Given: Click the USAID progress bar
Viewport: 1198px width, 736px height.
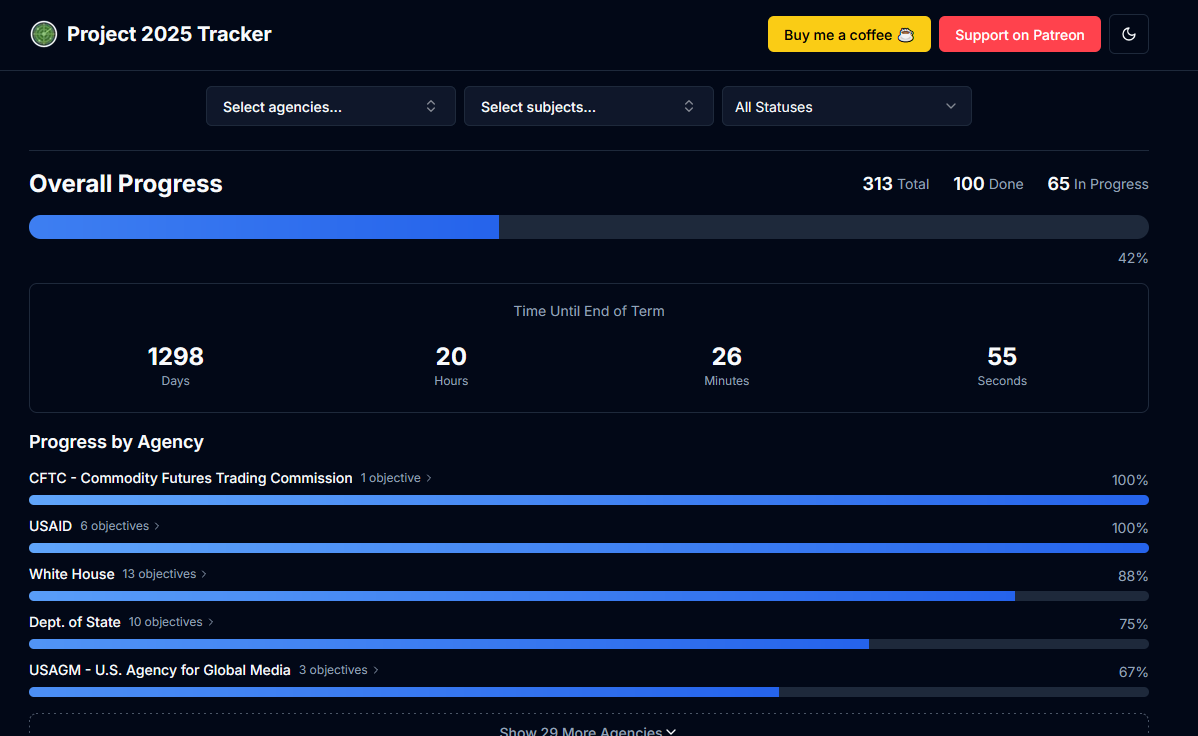Looking at the screenshot, I should click(x=588, y=548).
